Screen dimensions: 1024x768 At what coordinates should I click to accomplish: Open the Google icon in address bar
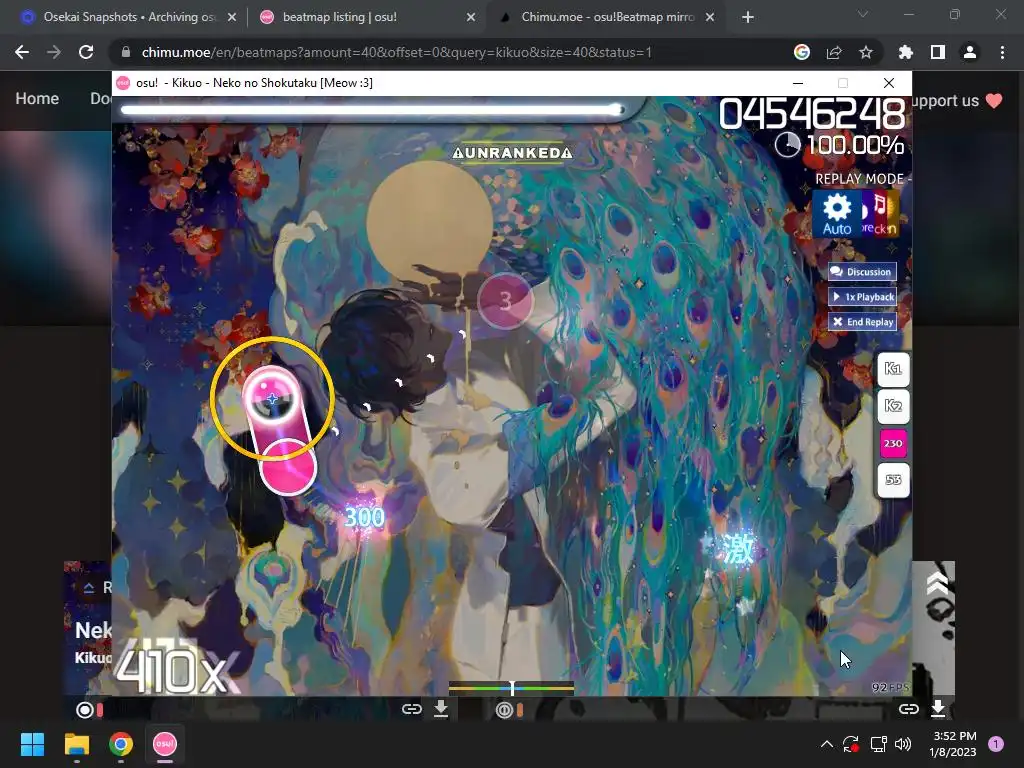pos(802,52)
